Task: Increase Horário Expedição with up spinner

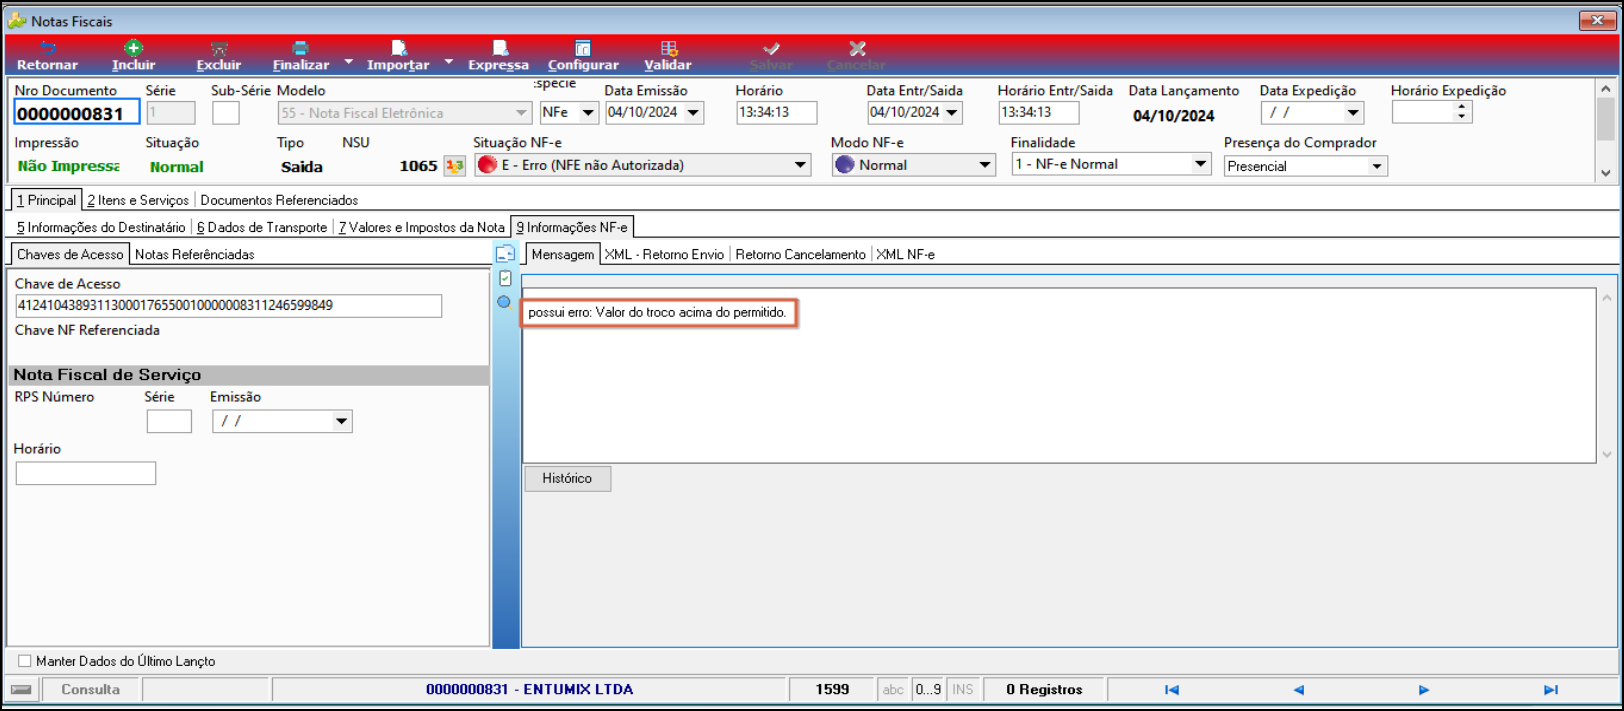Action: click(x=1462, y=107)
